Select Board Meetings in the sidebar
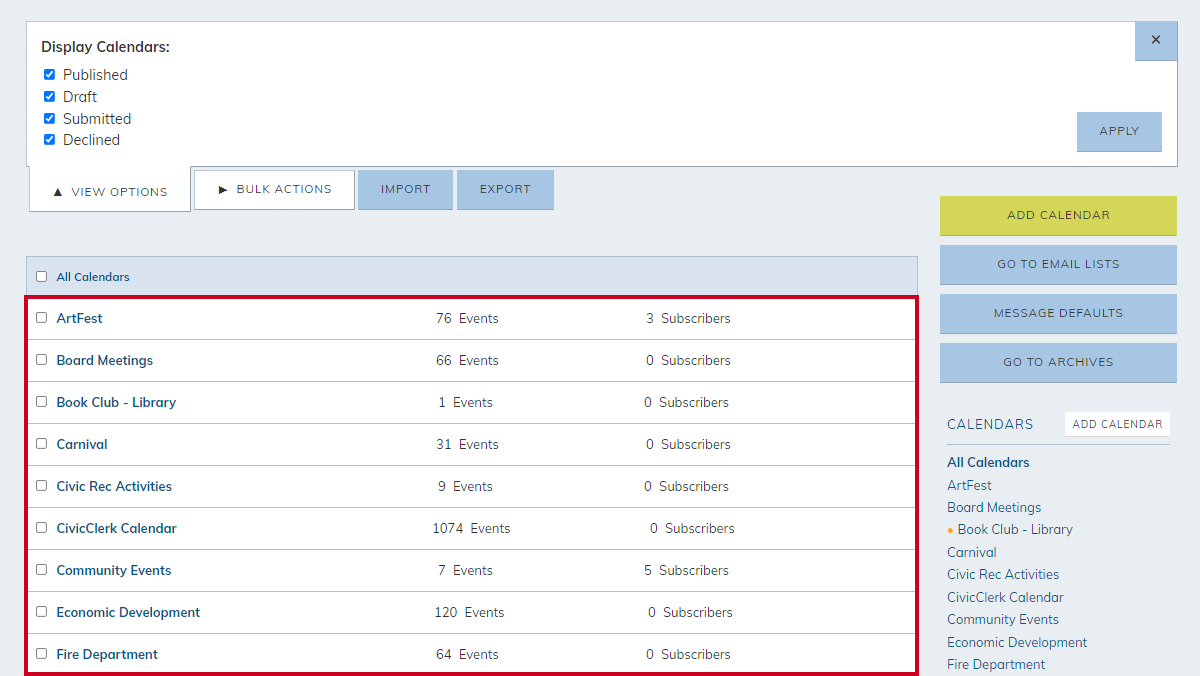 (994, 507)
